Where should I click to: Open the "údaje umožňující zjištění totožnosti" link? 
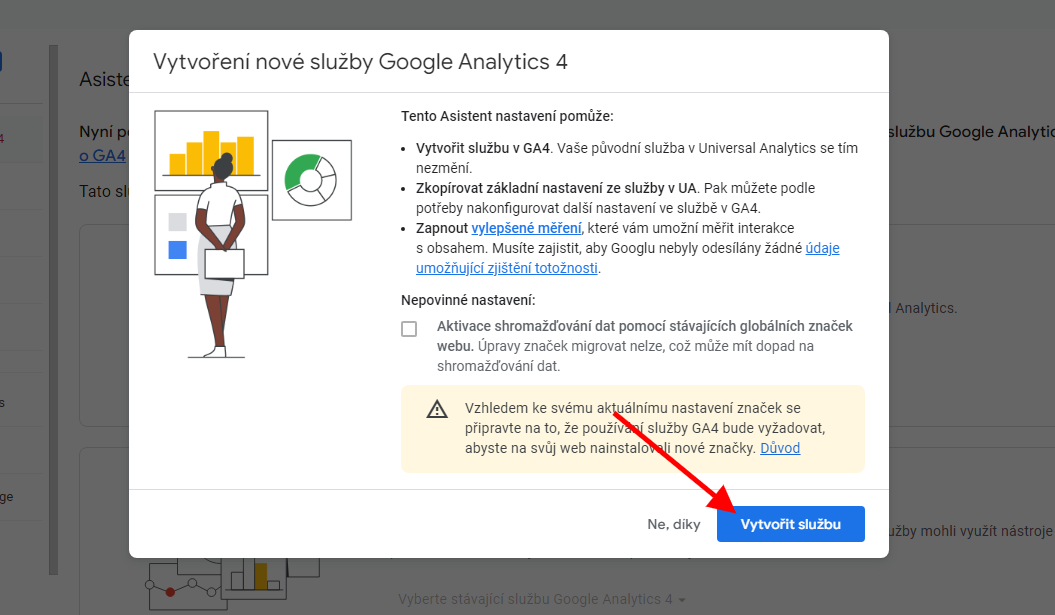pyautogui.click(x=508, y=268)
